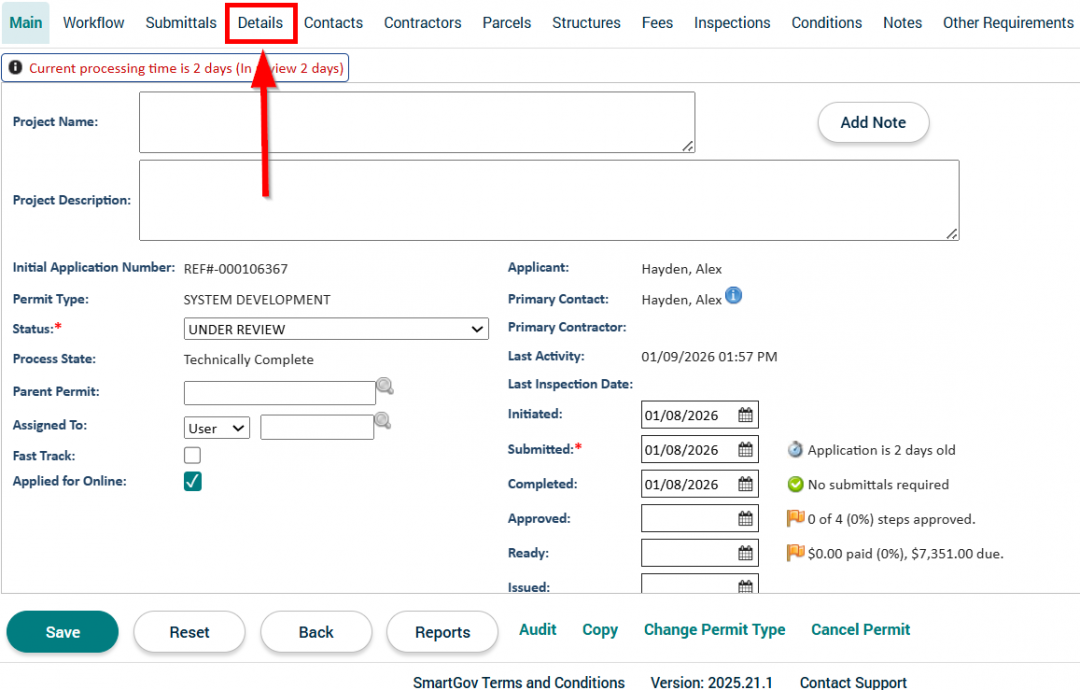Click the Cancel Permit link

(860, 630)
